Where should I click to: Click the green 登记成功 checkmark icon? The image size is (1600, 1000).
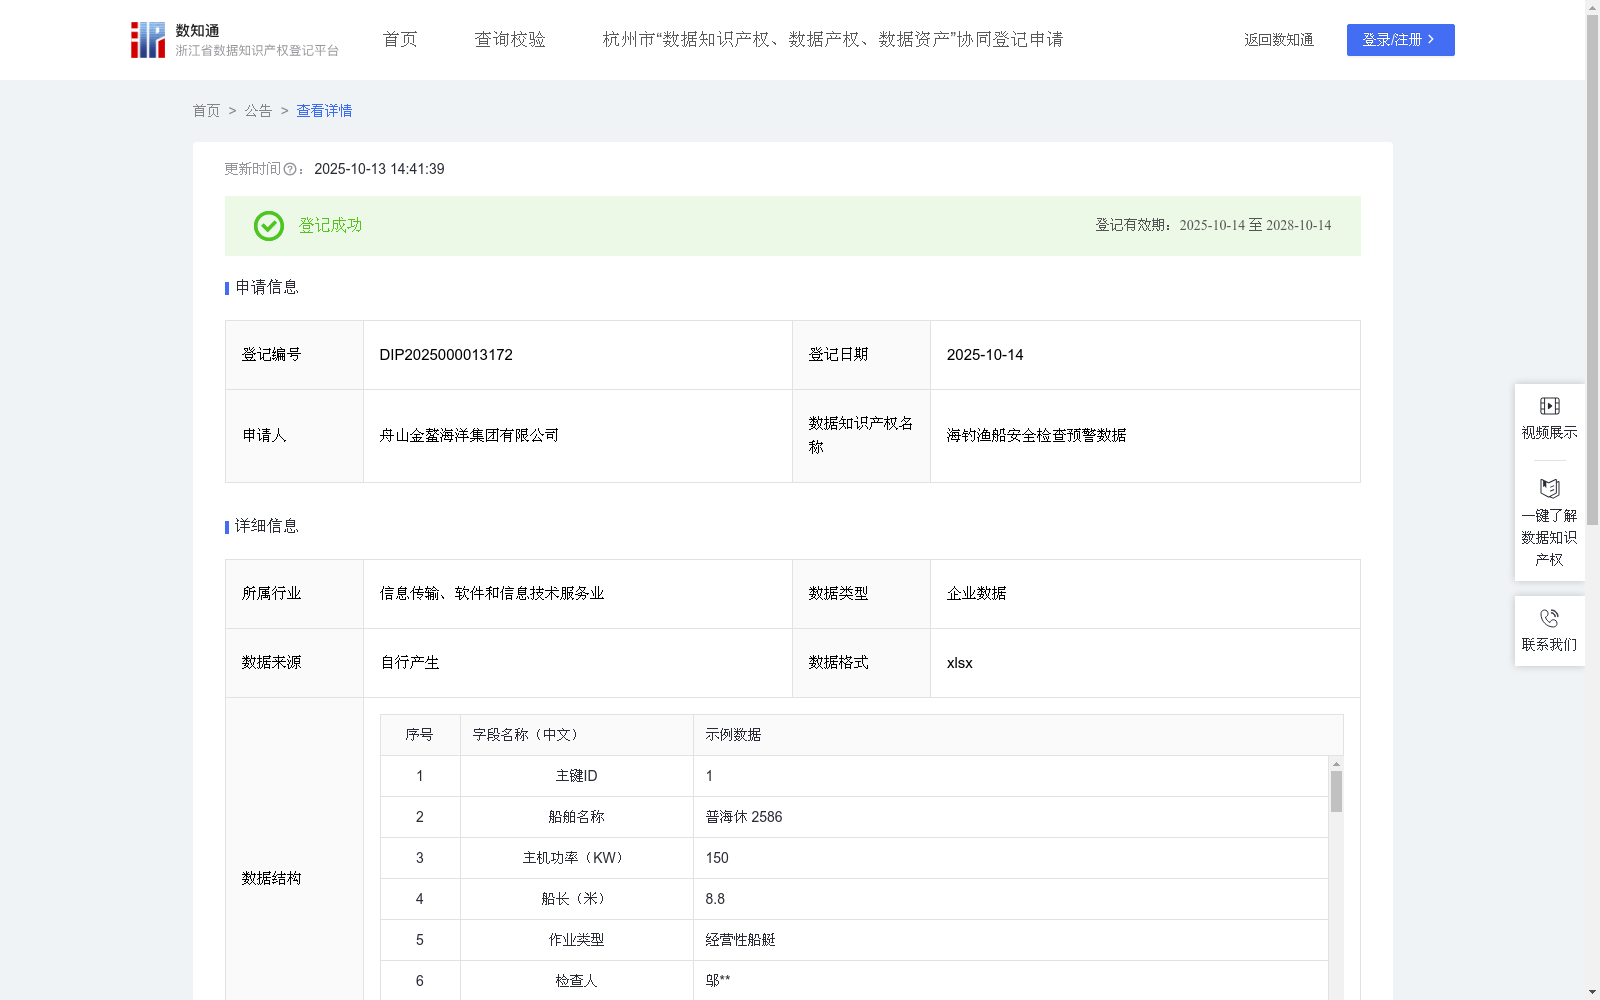(x=269, y=226)
